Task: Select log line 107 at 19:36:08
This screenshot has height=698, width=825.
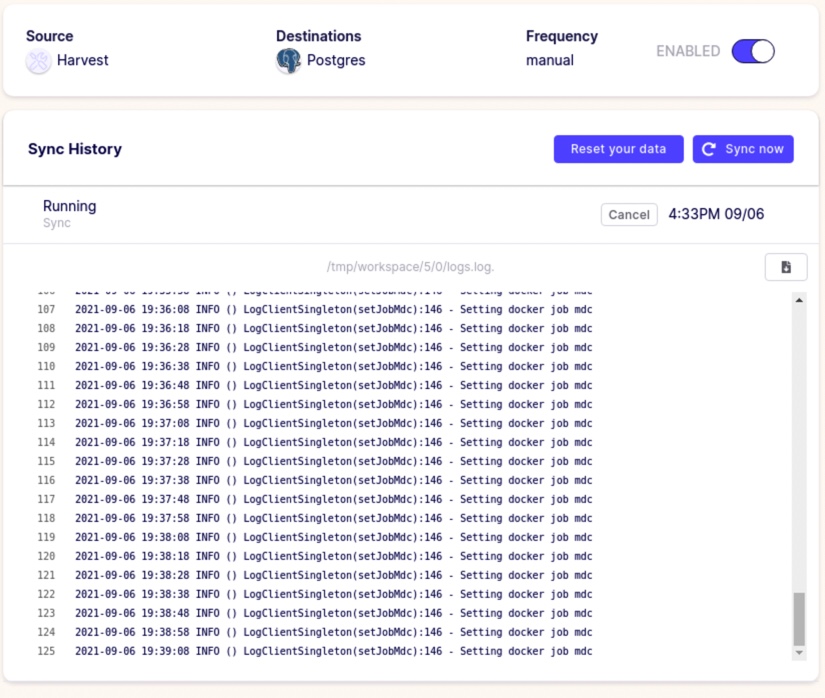Action: (x=315, y=309)
